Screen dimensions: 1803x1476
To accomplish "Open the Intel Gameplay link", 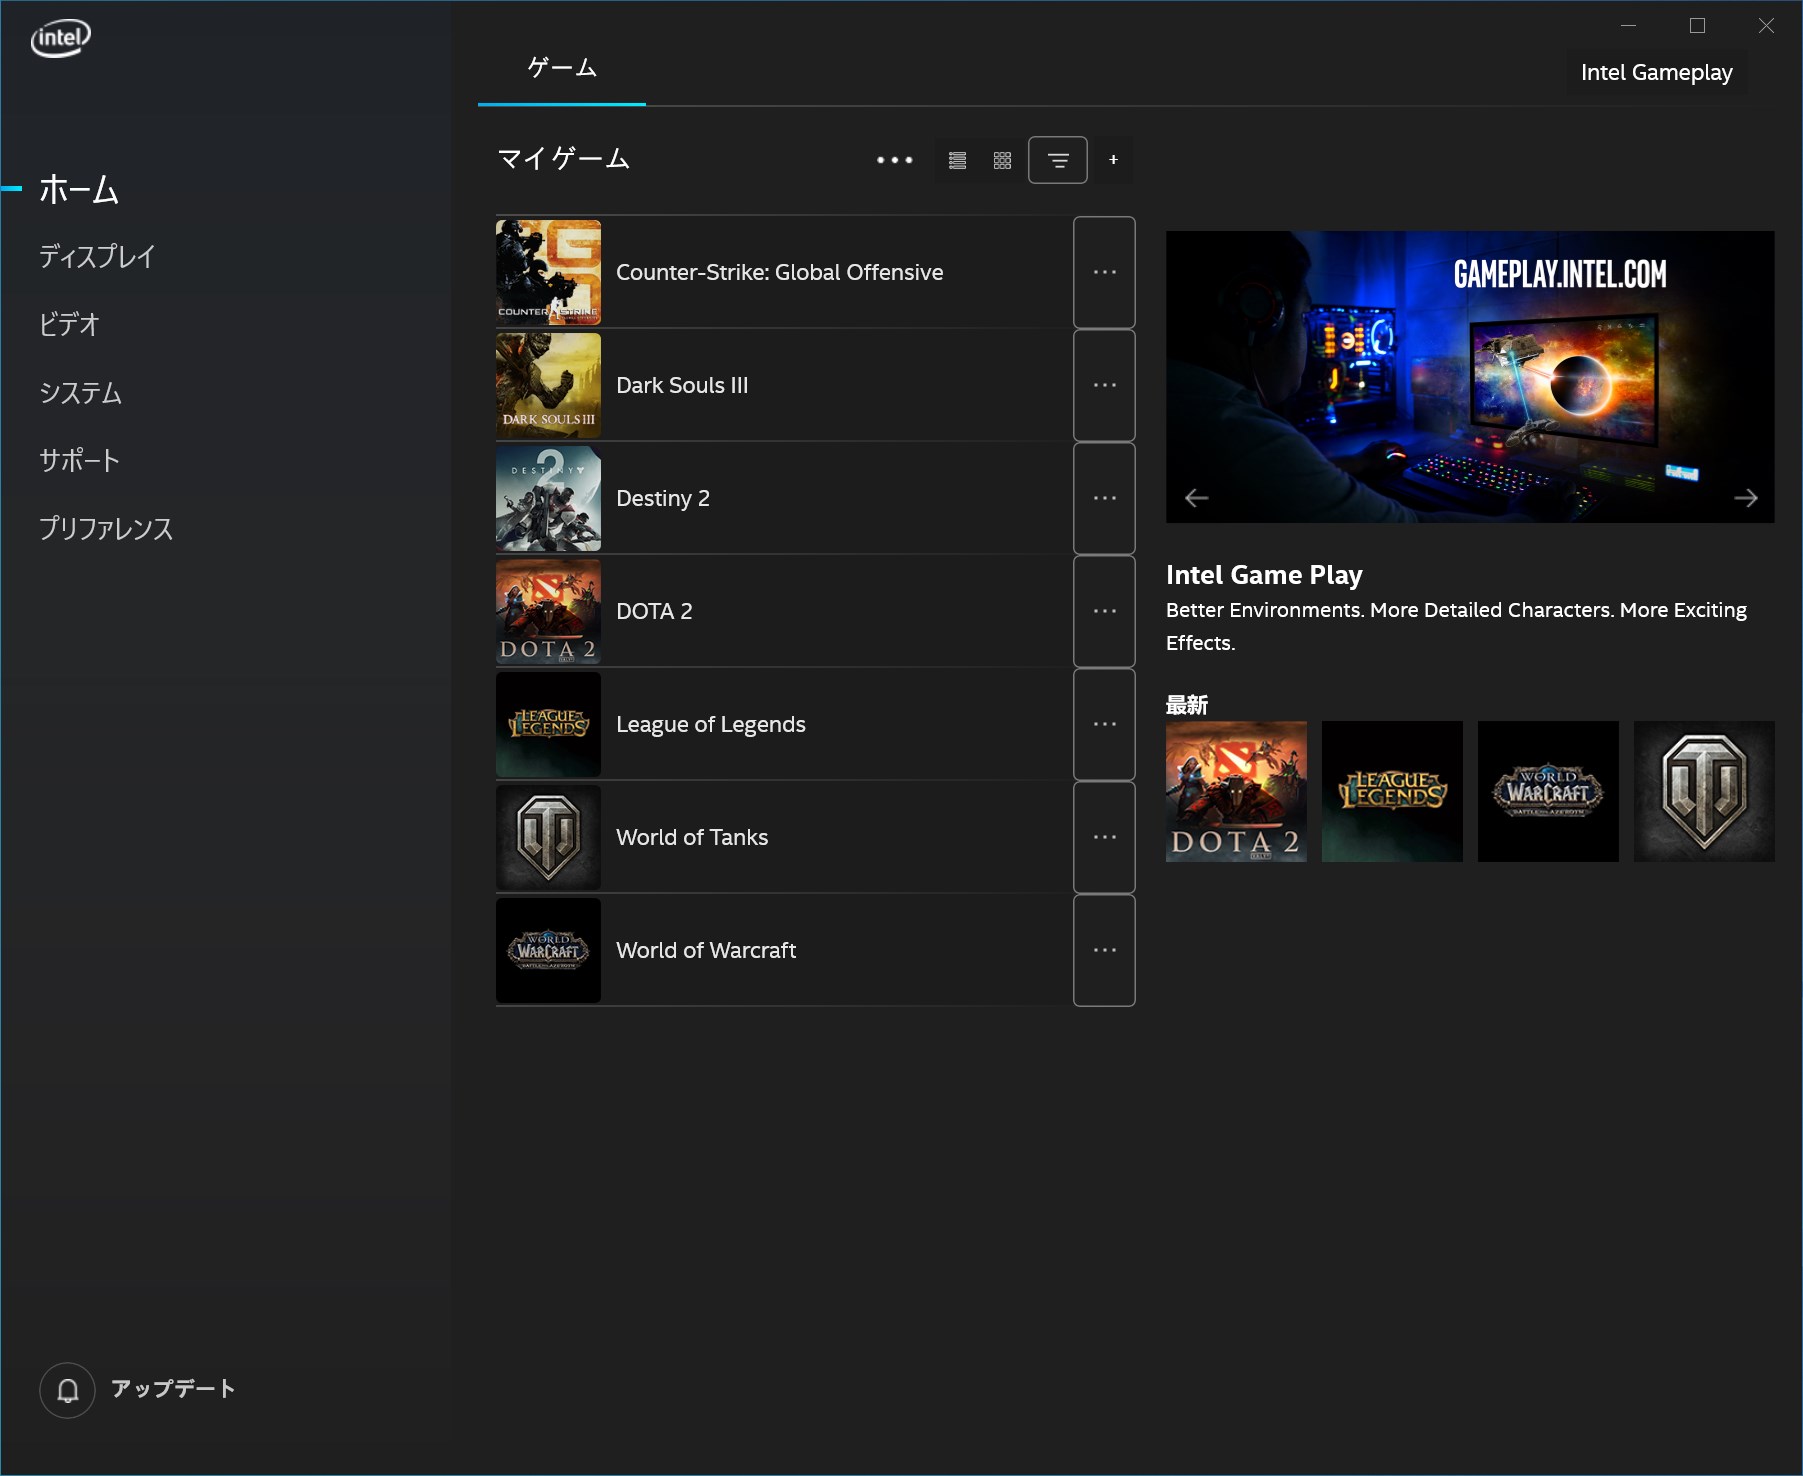I will (x=1656, y=73).
